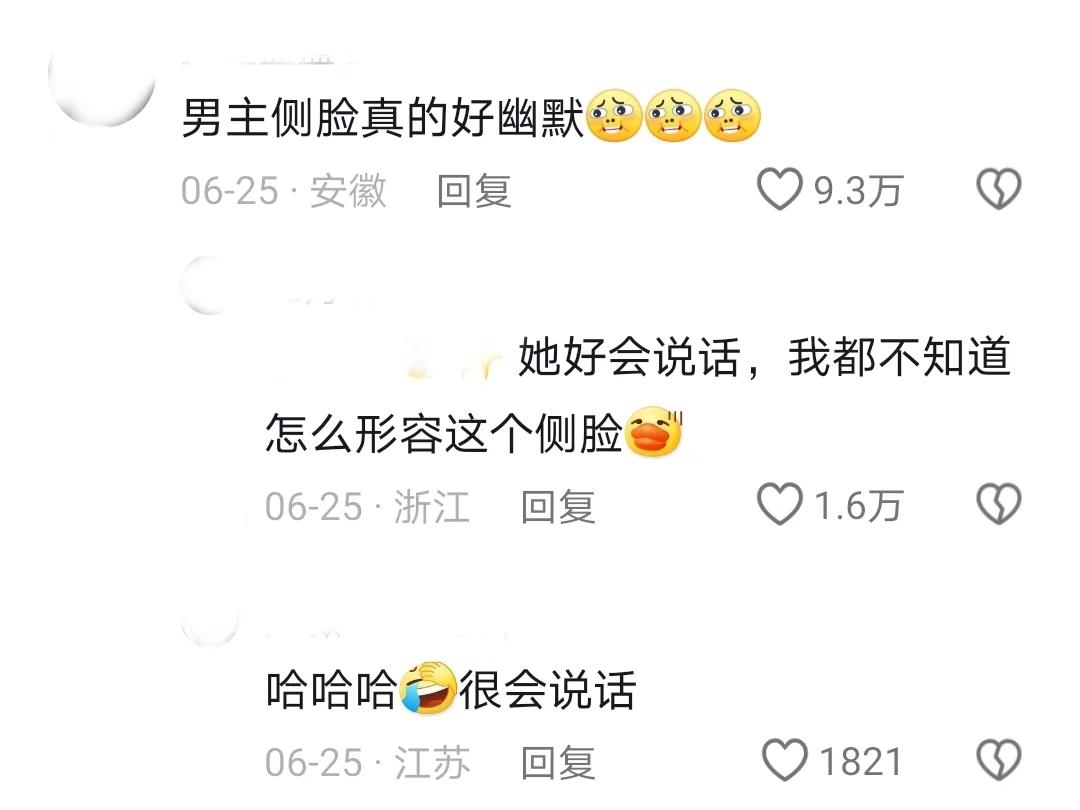Select the comment text 男主侧脸真的好幽默
Screen dimensions: 1080x810
pos(383,118)
